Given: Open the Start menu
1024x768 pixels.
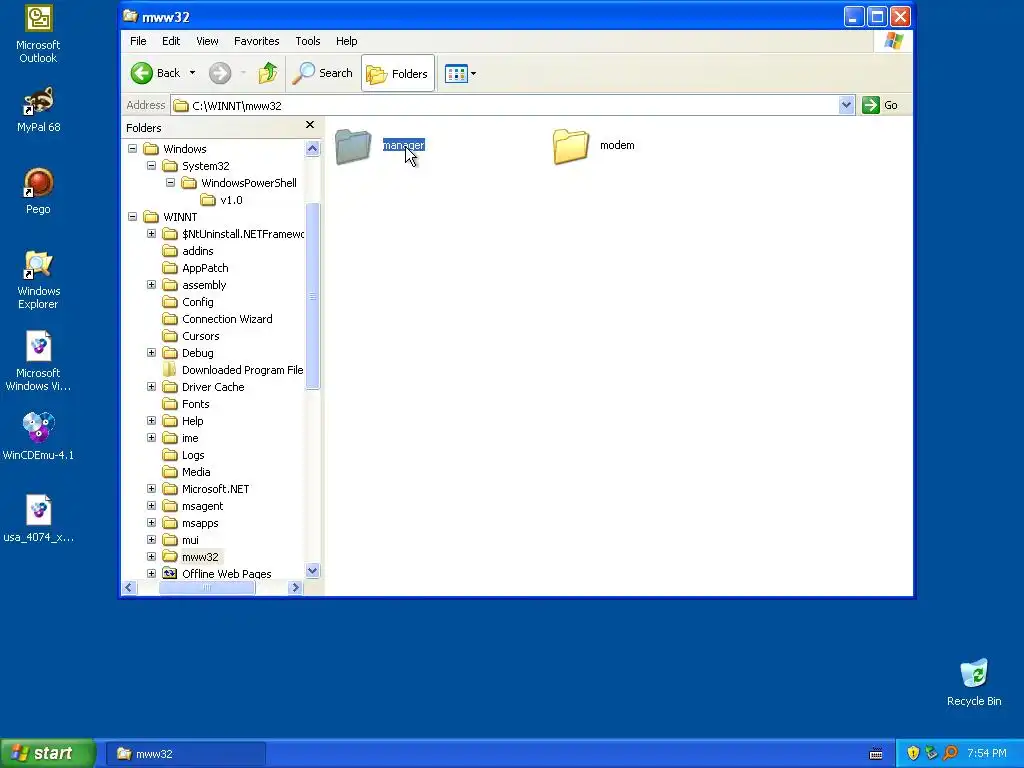Looking at the screenshot, I should 48,753.
